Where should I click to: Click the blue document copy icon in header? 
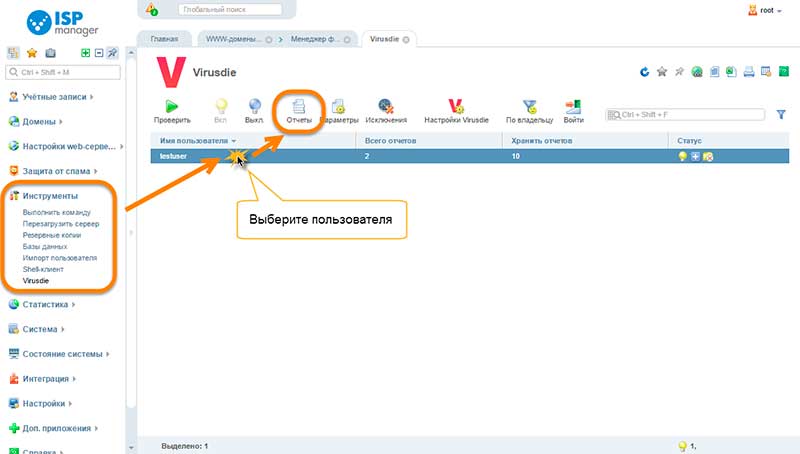click(x=714, y=72)
